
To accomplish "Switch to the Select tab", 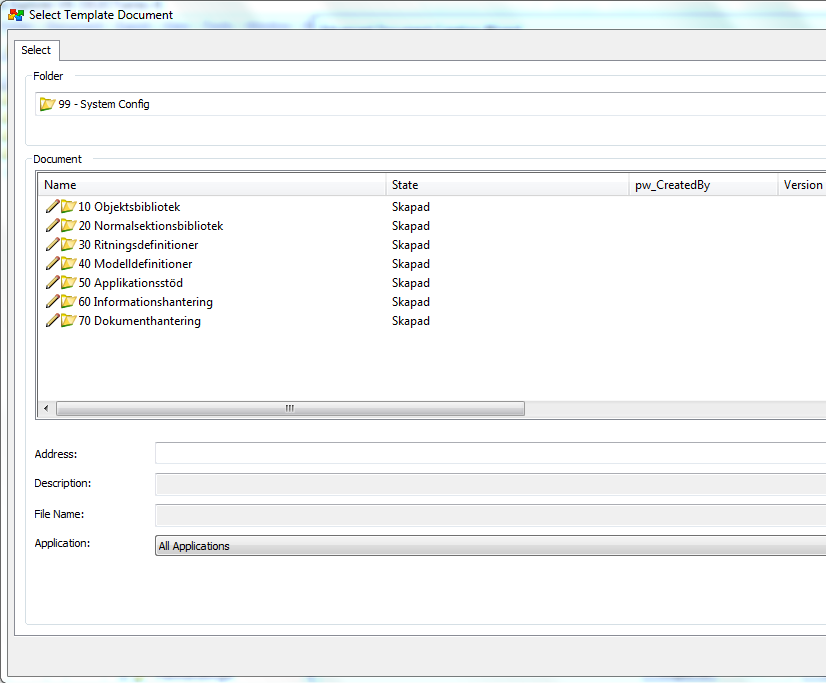I will click(36, 50).
